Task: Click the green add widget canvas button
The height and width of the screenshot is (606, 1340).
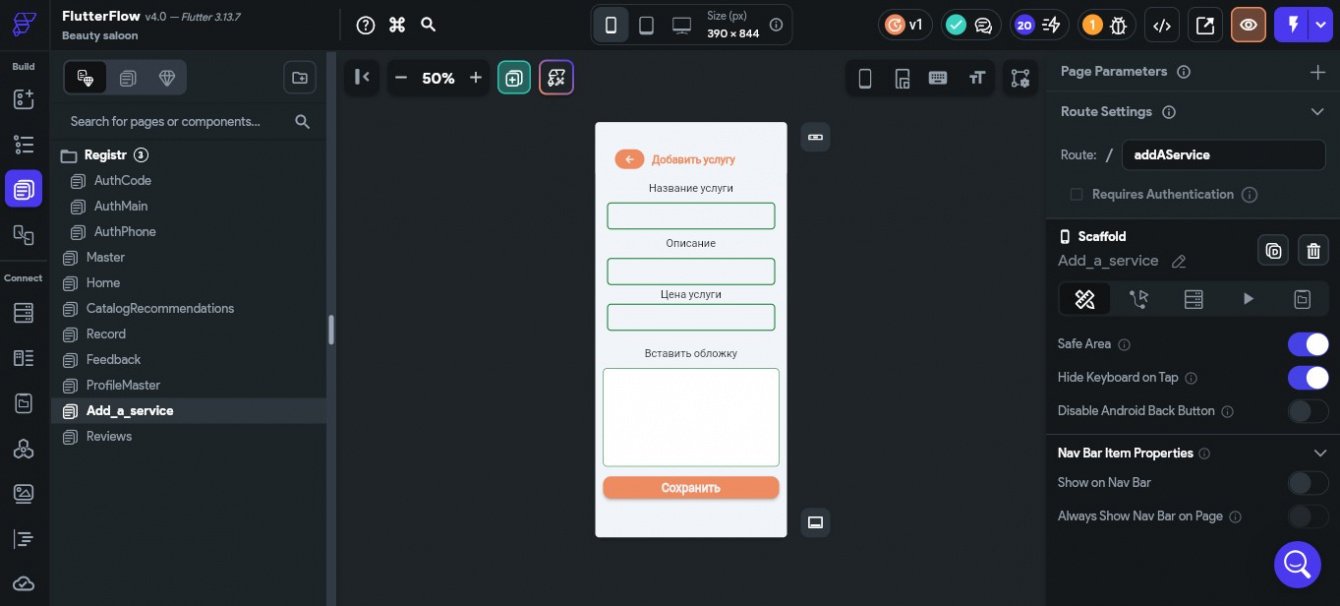Action: tap(514, 78)
